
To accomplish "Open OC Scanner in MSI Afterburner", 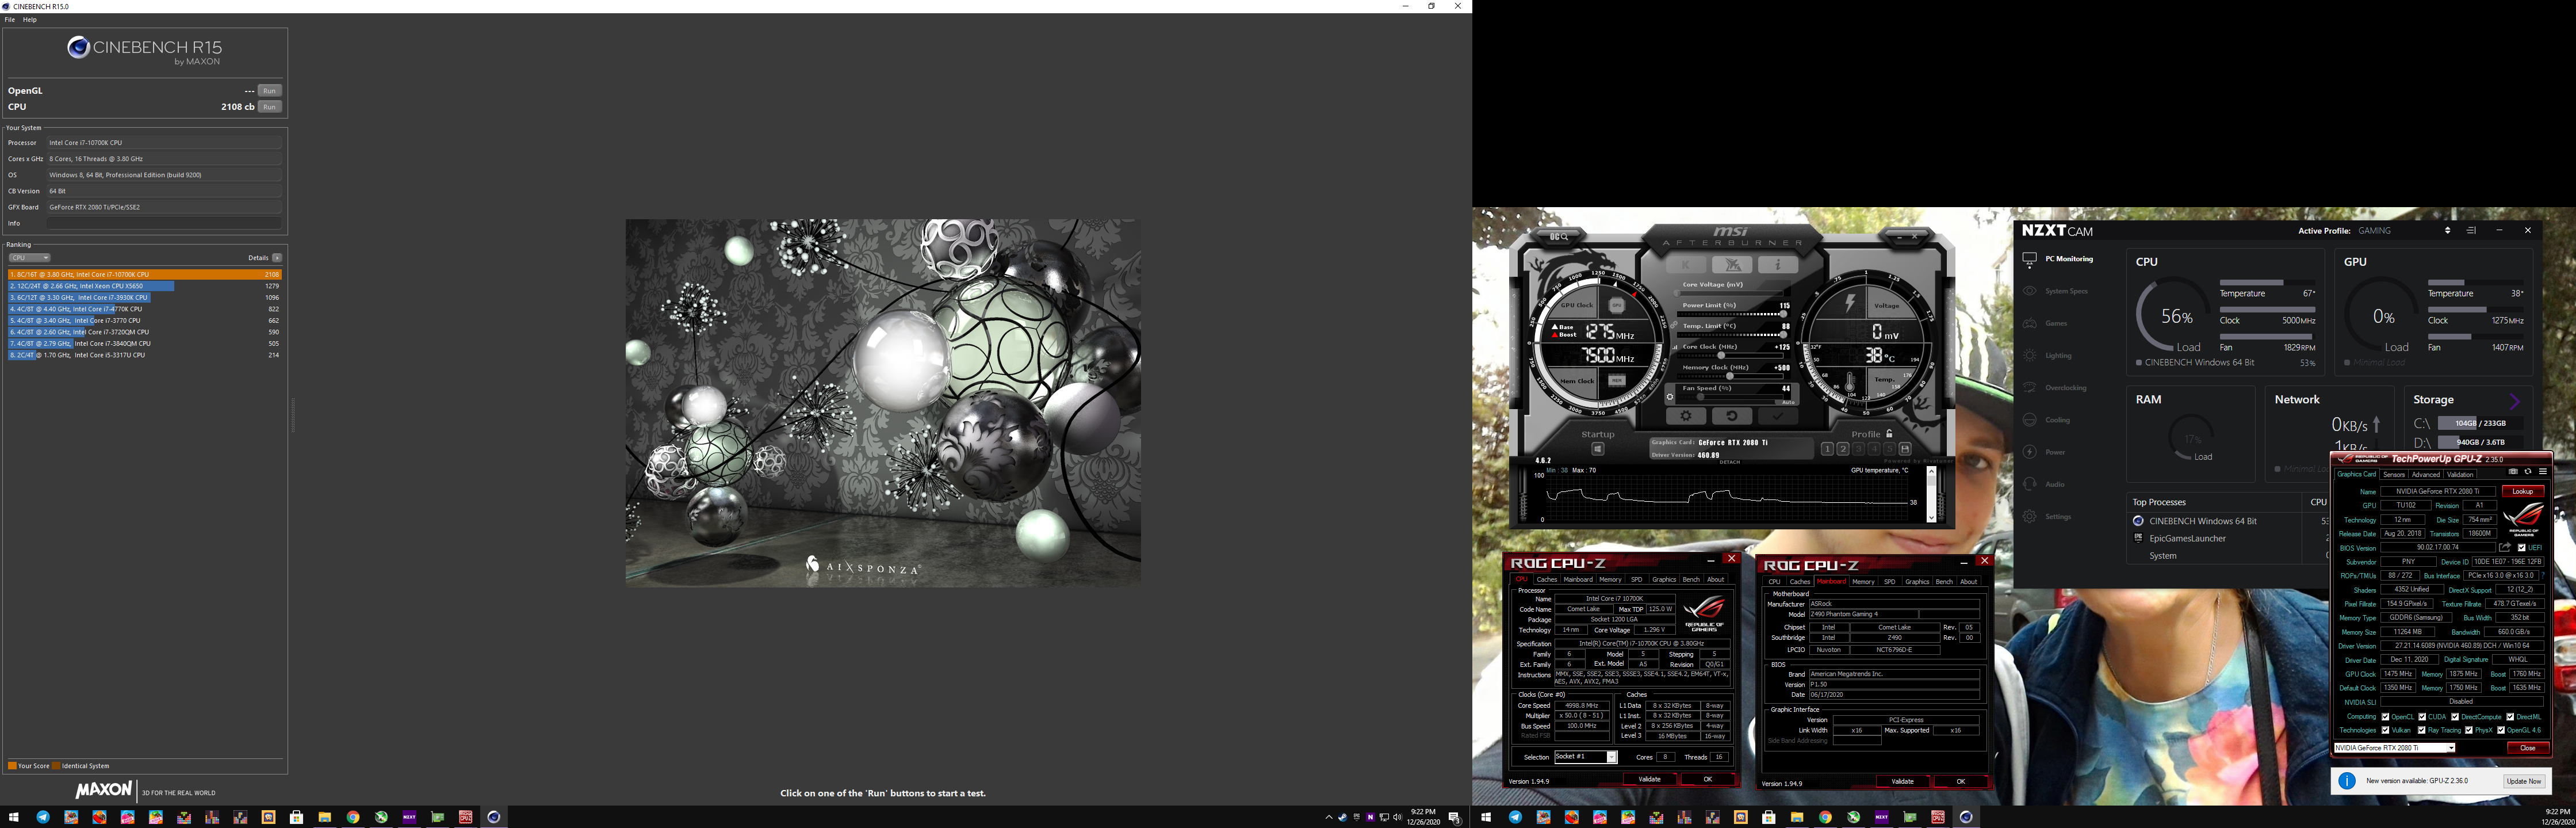I will tap(1559, 236).
